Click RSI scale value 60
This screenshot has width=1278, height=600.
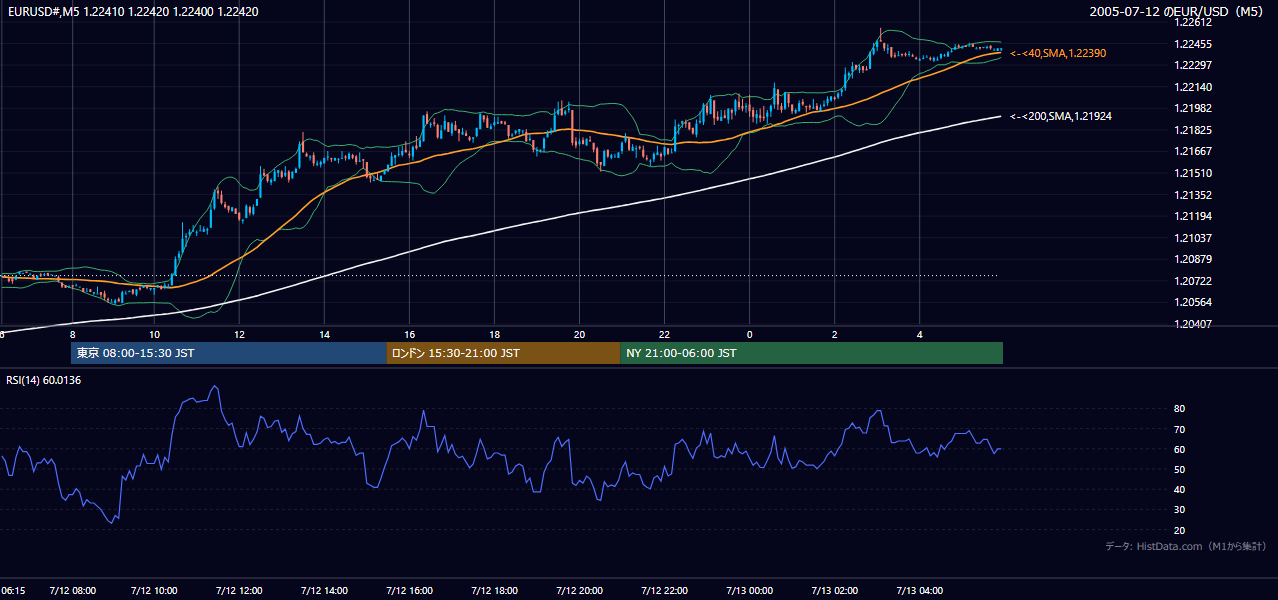(x=1180, y=449)
